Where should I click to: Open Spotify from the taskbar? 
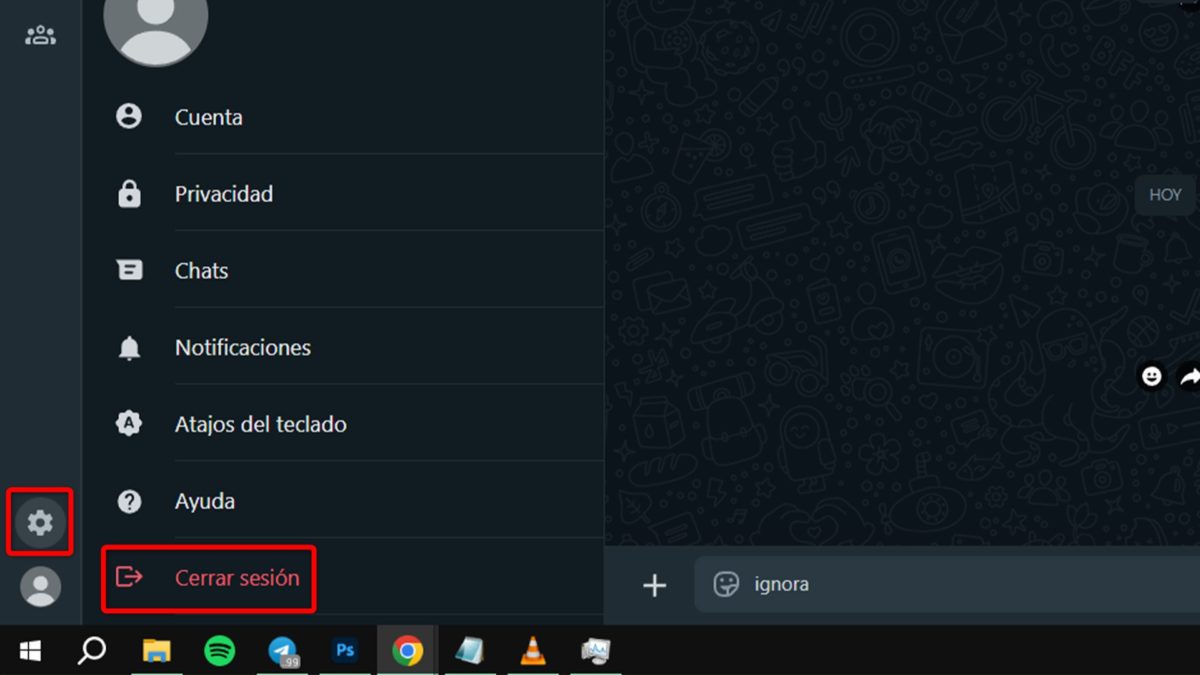click(219, 651)
